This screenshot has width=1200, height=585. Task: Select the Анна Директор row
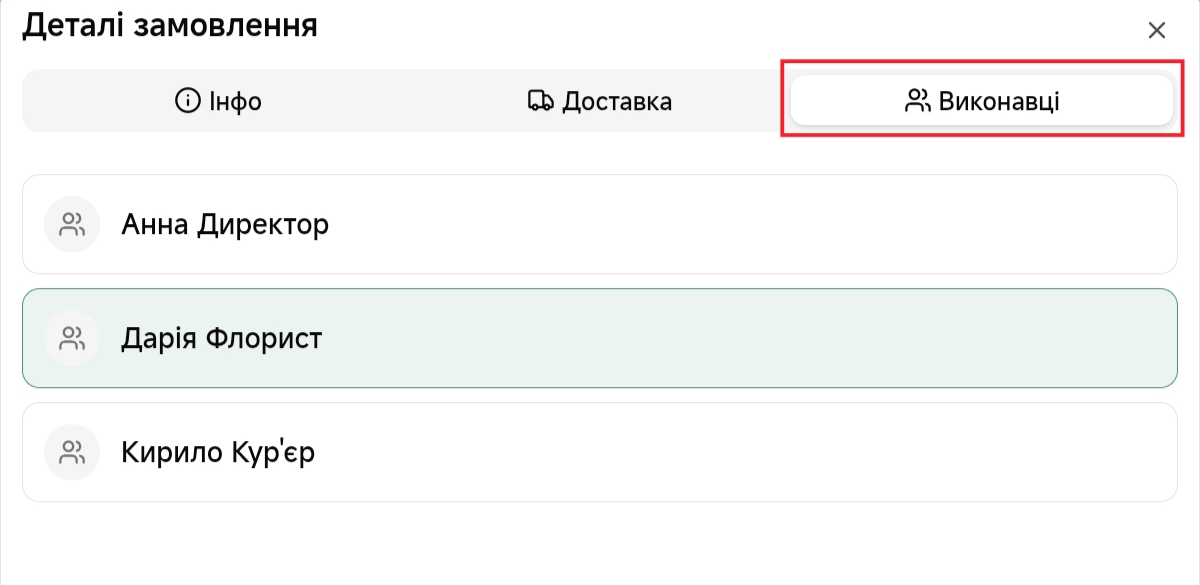[600, 224]
